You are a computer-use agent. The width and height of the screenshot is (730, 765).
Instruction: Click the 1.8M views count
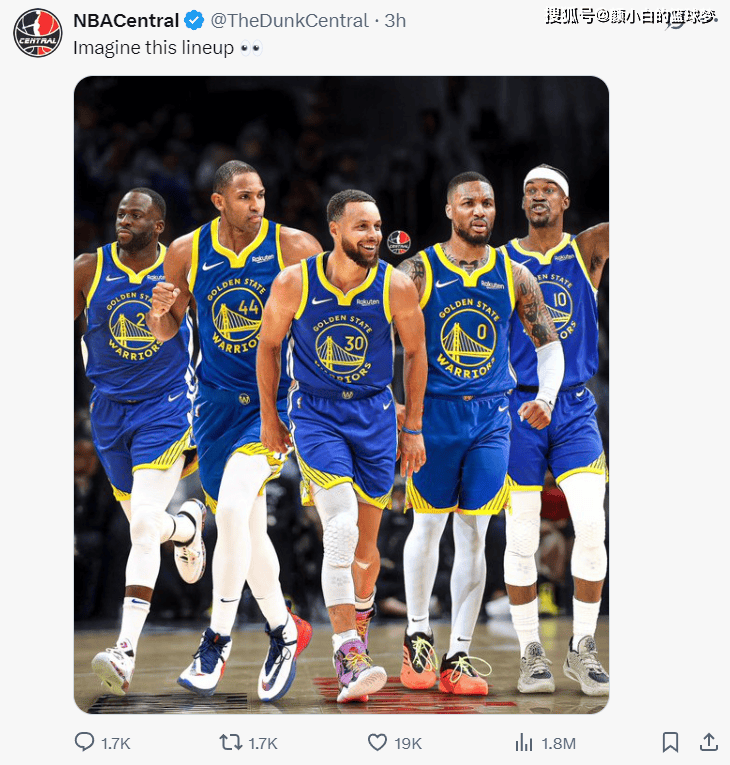(559, 744)
